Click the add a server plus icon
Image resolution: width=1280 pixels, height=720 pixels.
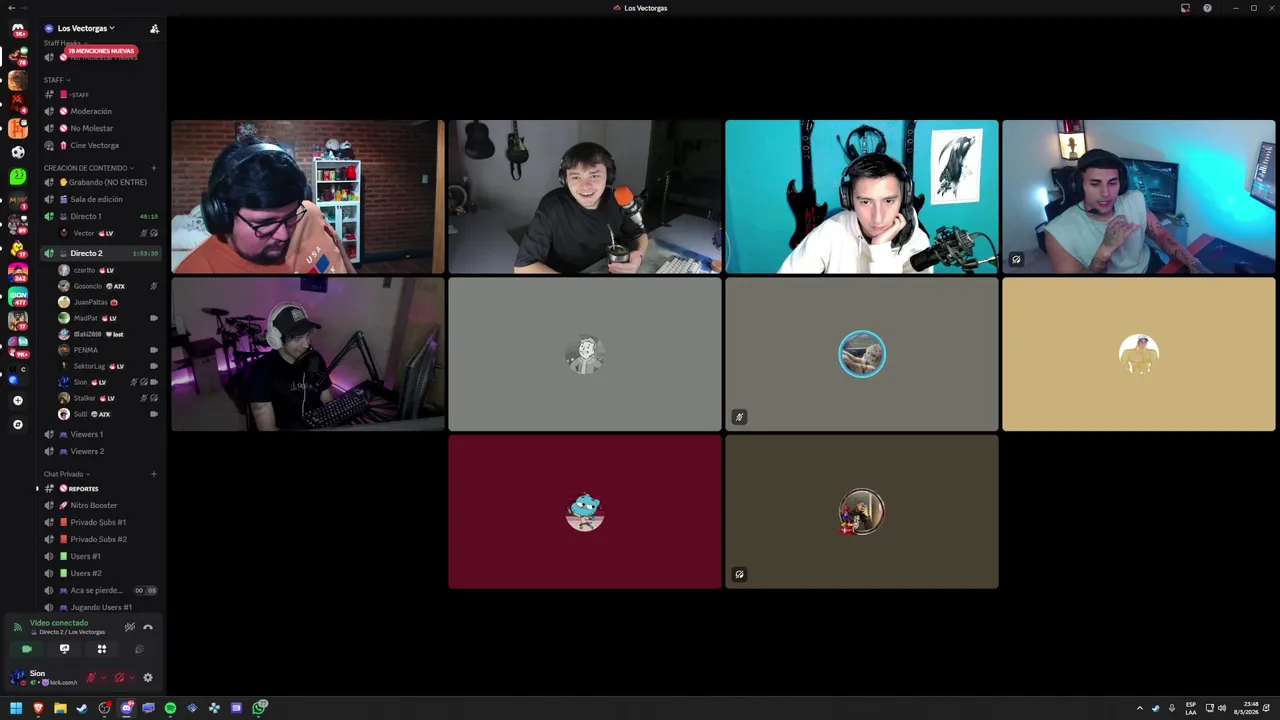tap(18, 400)
